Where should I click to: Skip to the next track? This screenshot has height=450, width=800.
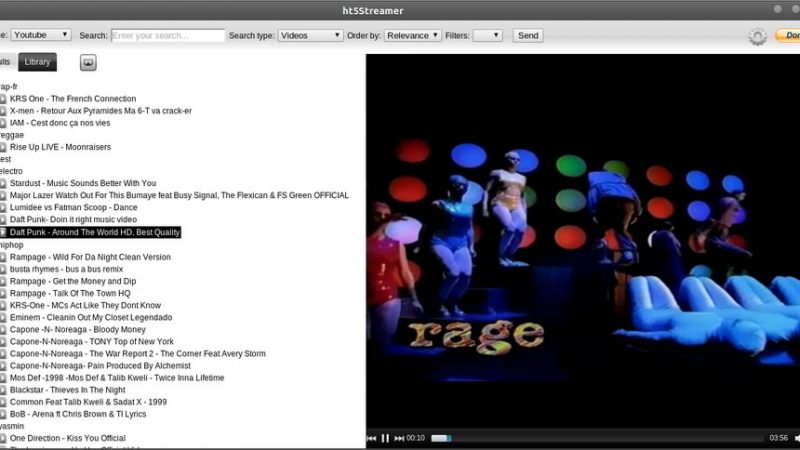399,438
